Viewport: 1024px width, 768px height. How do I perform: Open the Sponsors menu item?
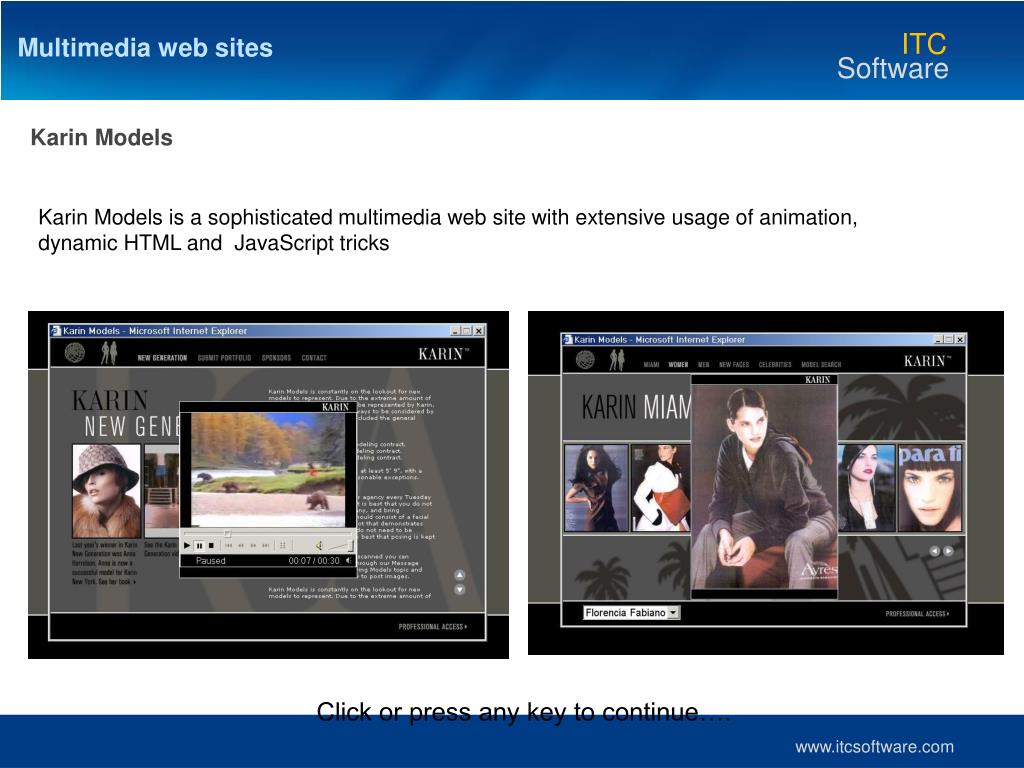tap(276, 358)
